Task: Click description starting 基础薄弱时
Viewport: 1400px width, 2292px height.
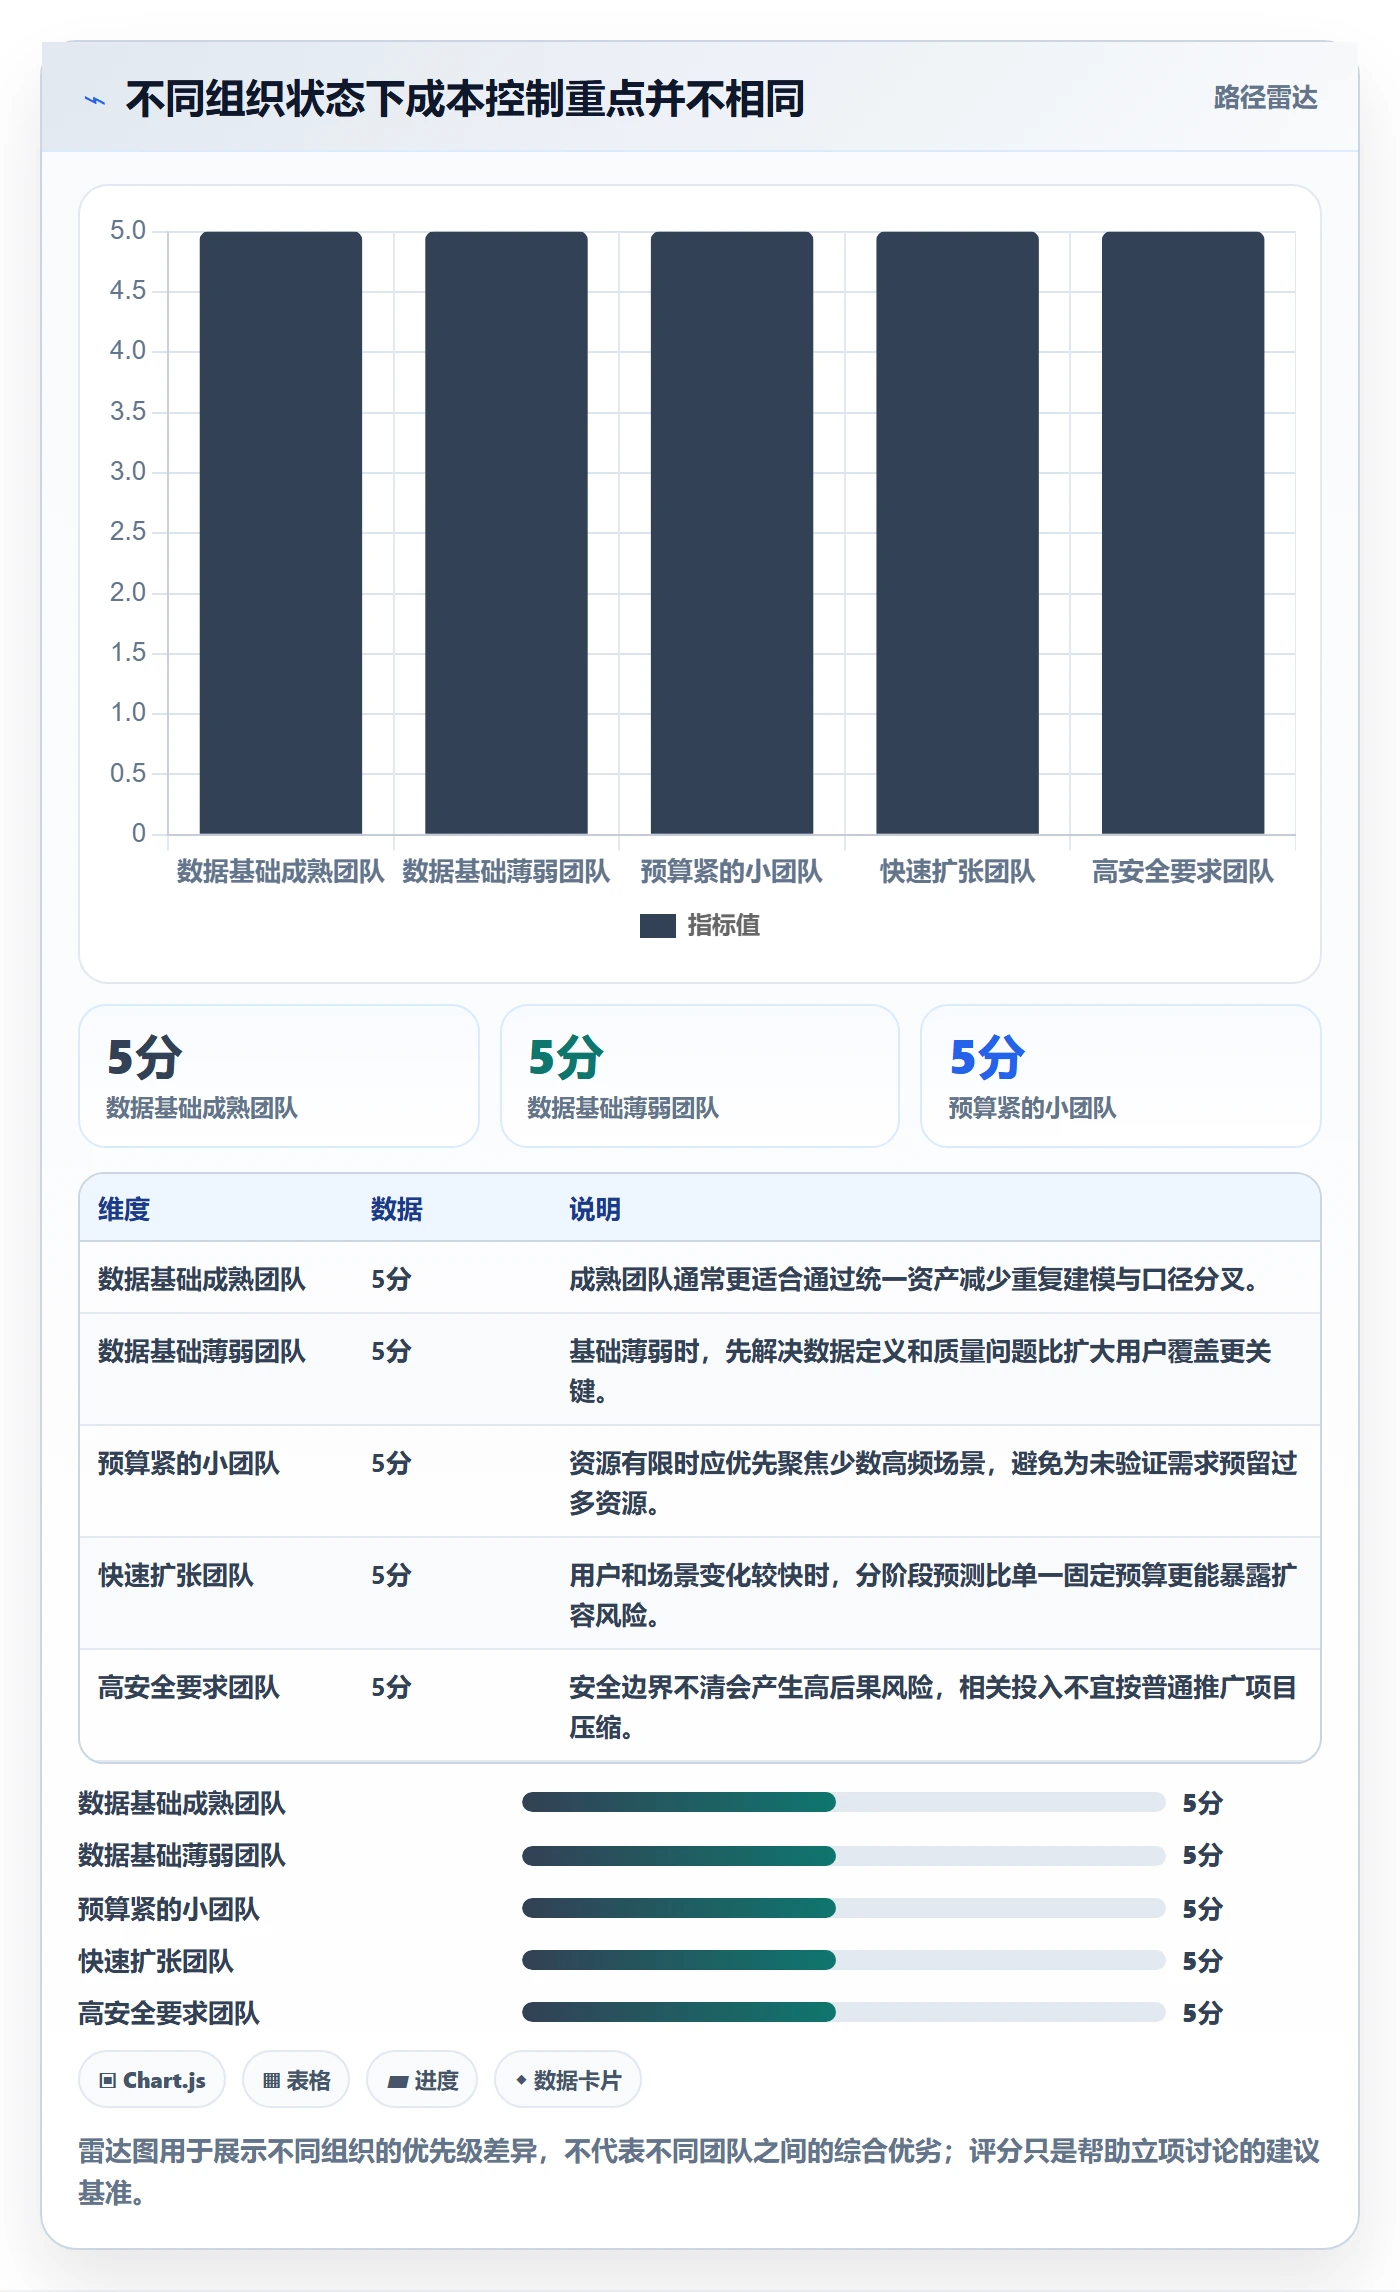Action: tap(920, 1371)
